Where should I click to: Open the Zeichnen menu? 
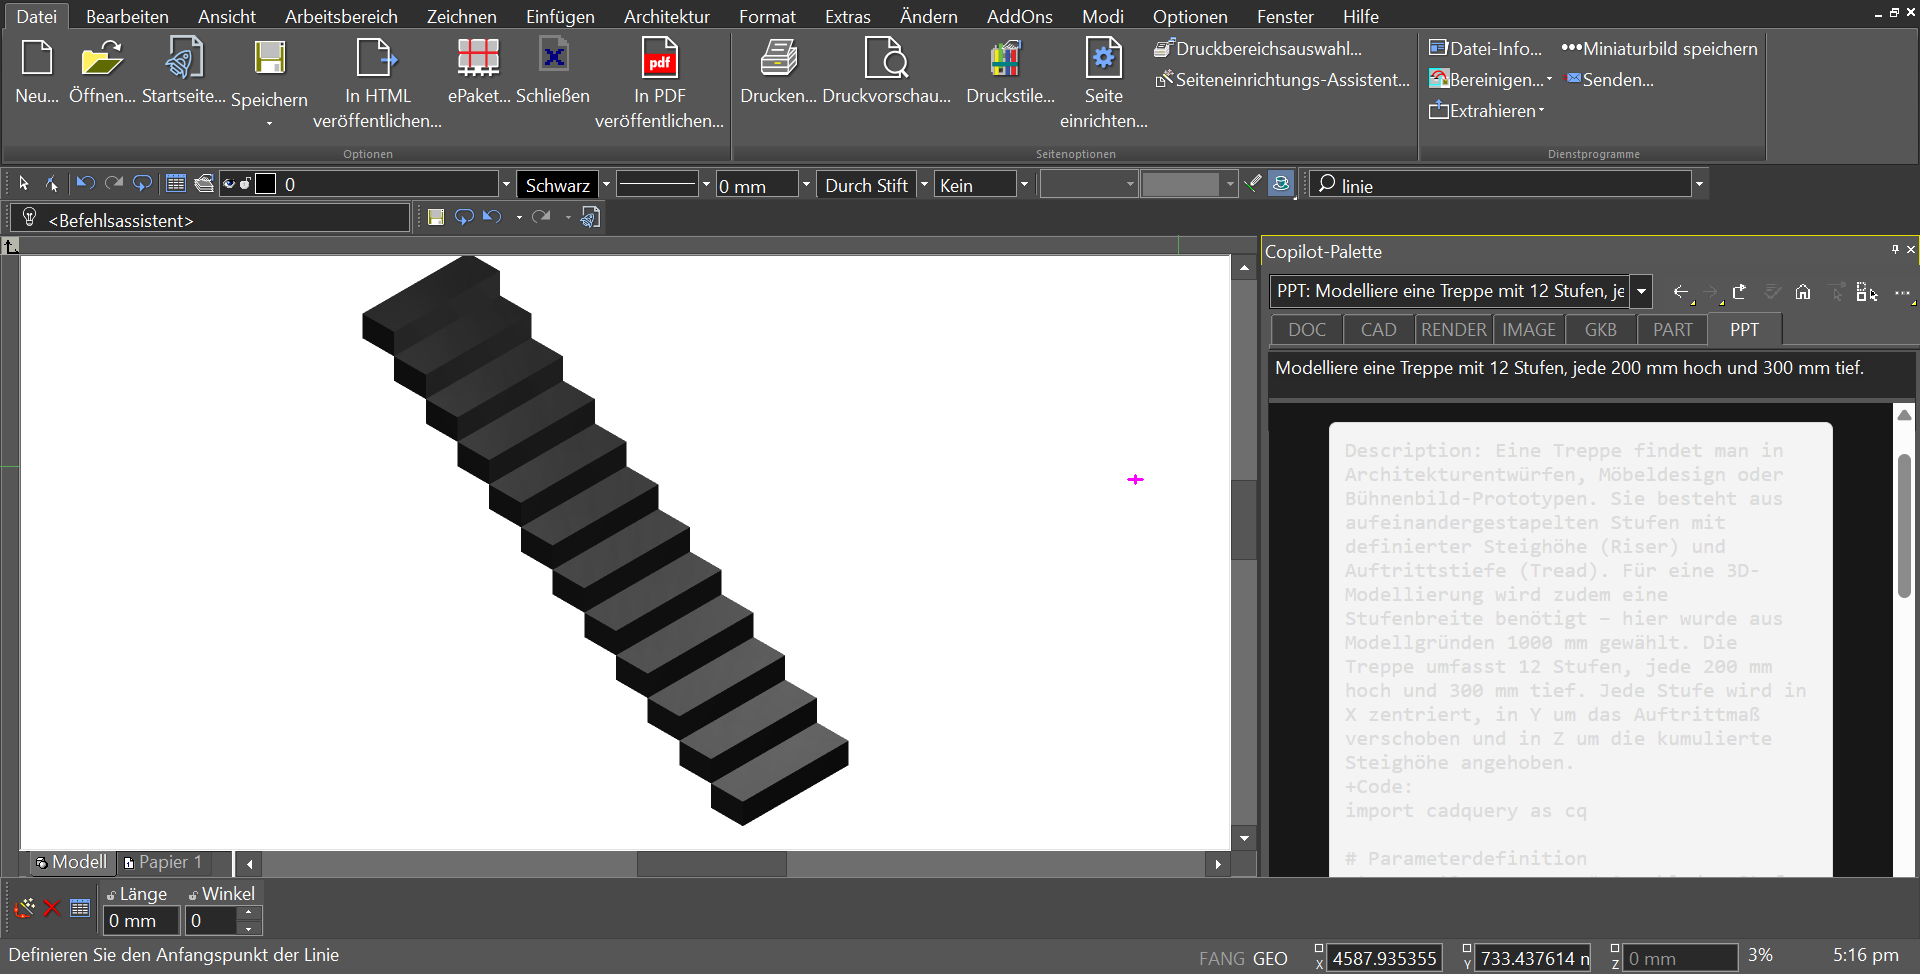pyautogui.click(x=461, y=16)
